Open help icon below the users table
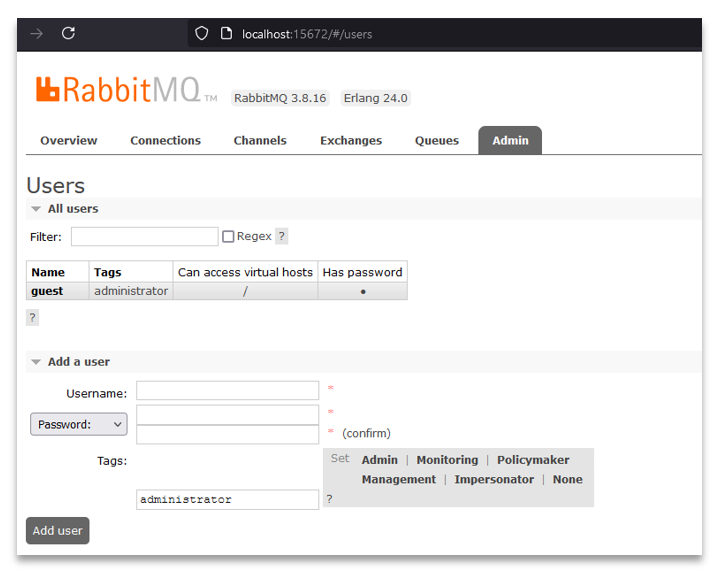 [32, 318]
